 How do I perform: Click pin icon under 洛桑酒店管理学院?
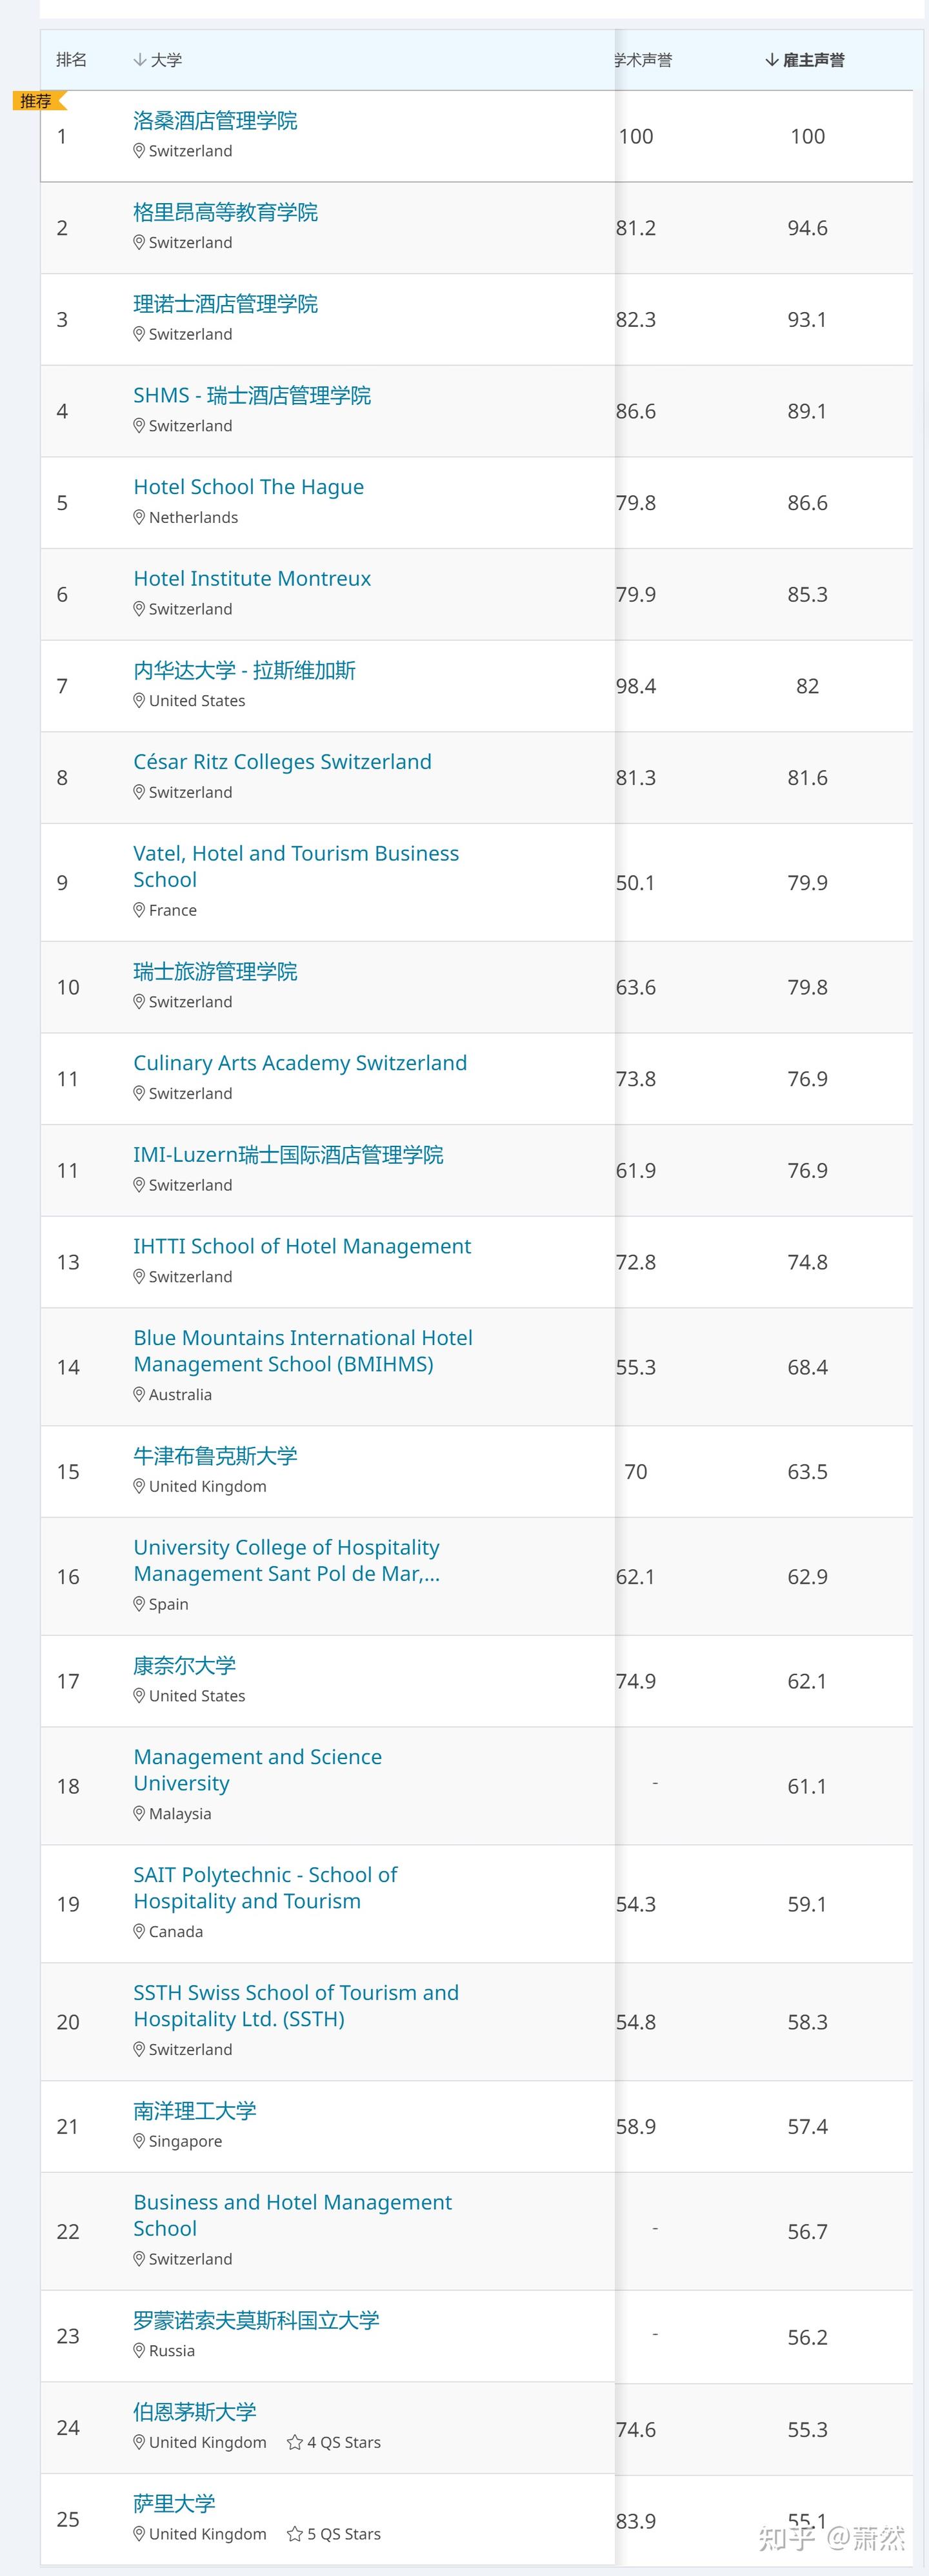coord(139,151)
